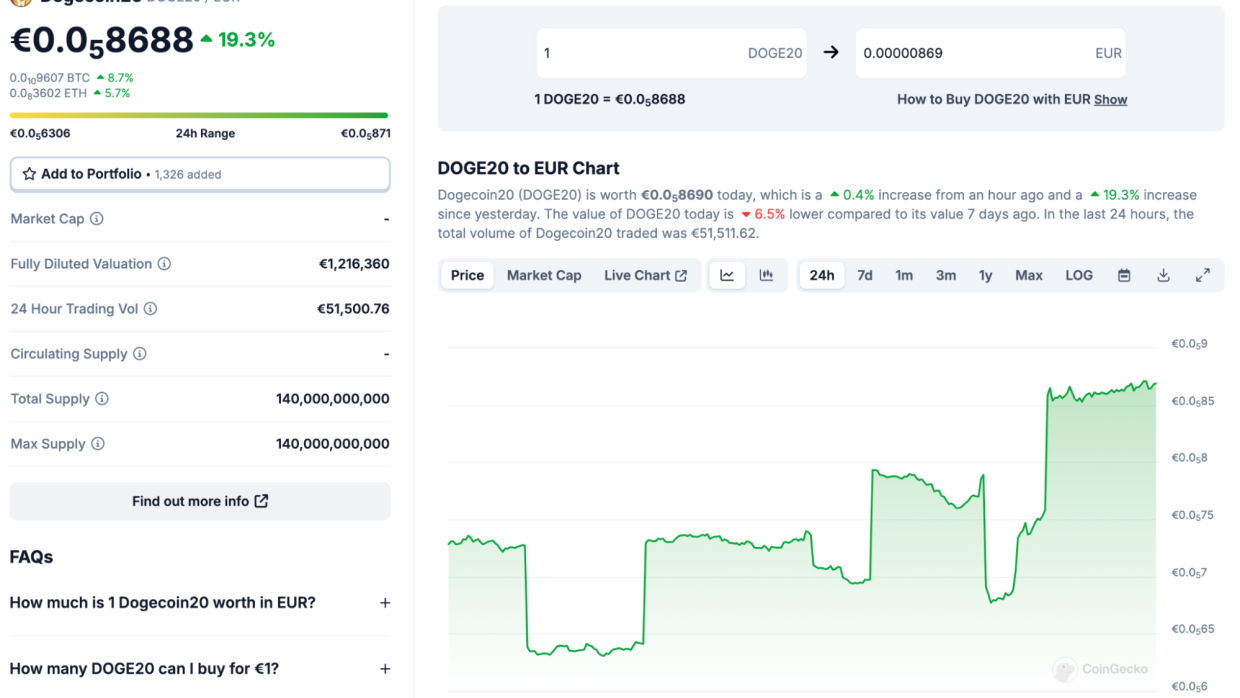The width and height of the screenshot is (1240, 698).
Task: Click Show link for buying DOGE20 with EUR
Action: tap(1110, 100)
